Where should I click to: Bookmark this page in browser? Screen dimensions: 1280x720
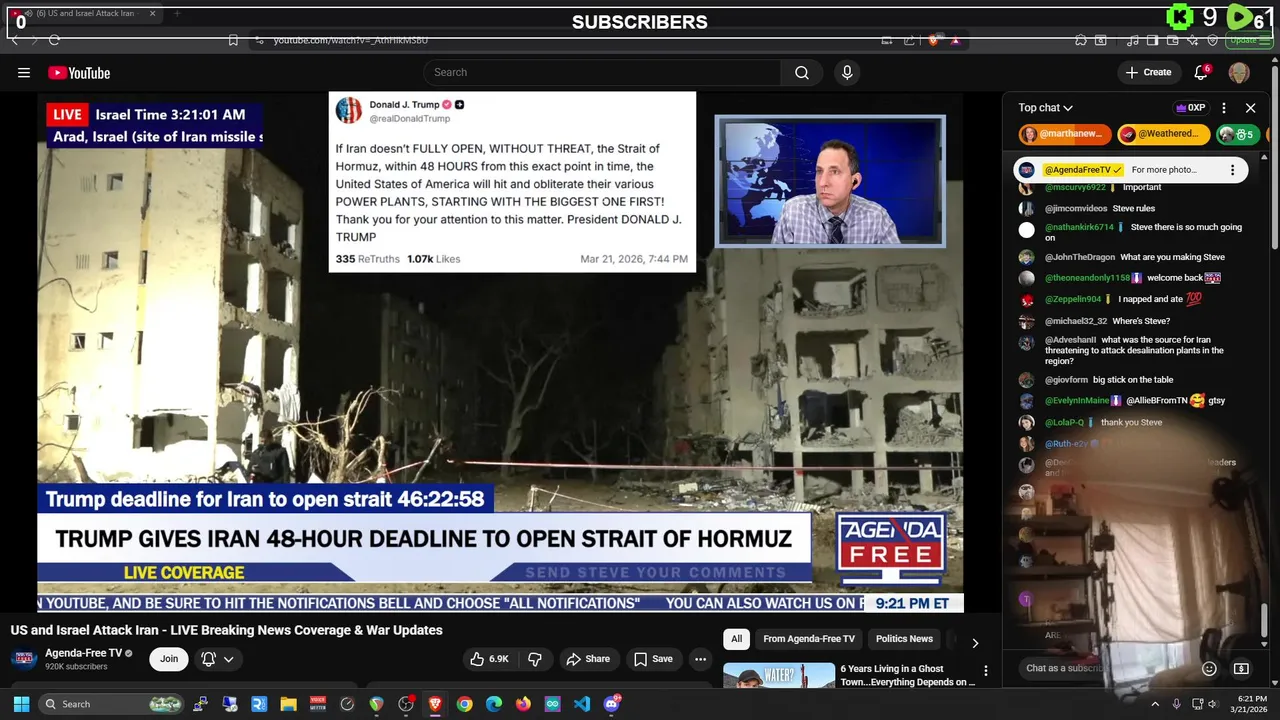pos(233,40)
